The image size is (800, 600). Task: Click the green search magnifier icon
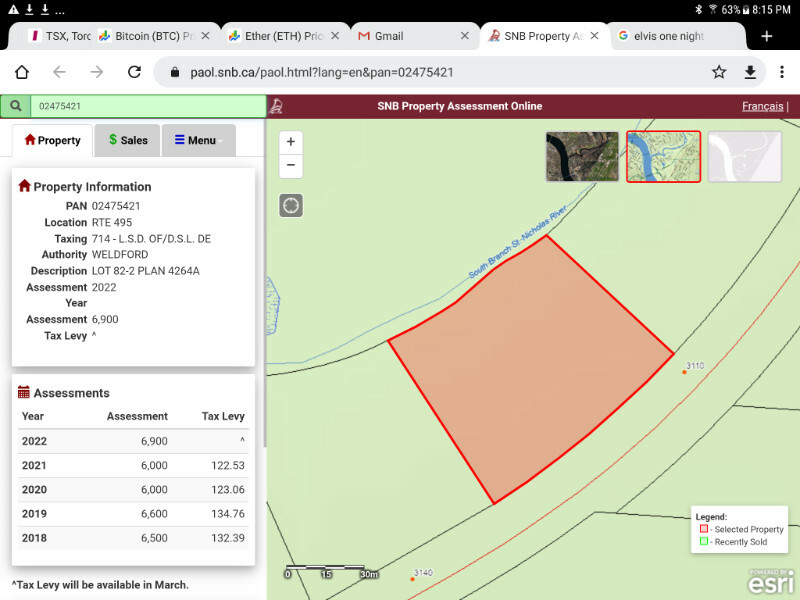pos(16,106)
